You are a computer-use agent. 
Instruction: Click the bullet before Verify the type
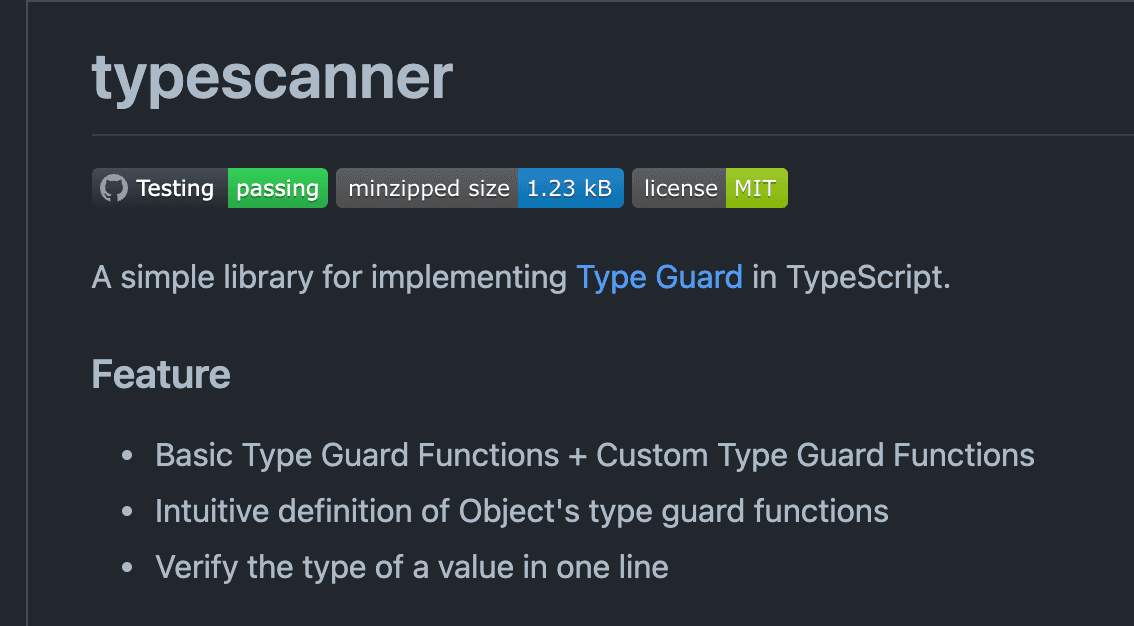(x=127, y=567)
